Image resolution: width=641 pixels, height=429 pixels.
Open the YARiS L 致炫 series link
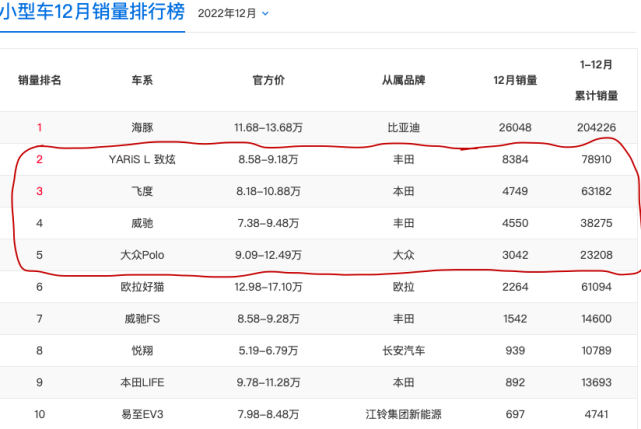tap(142, 159)
